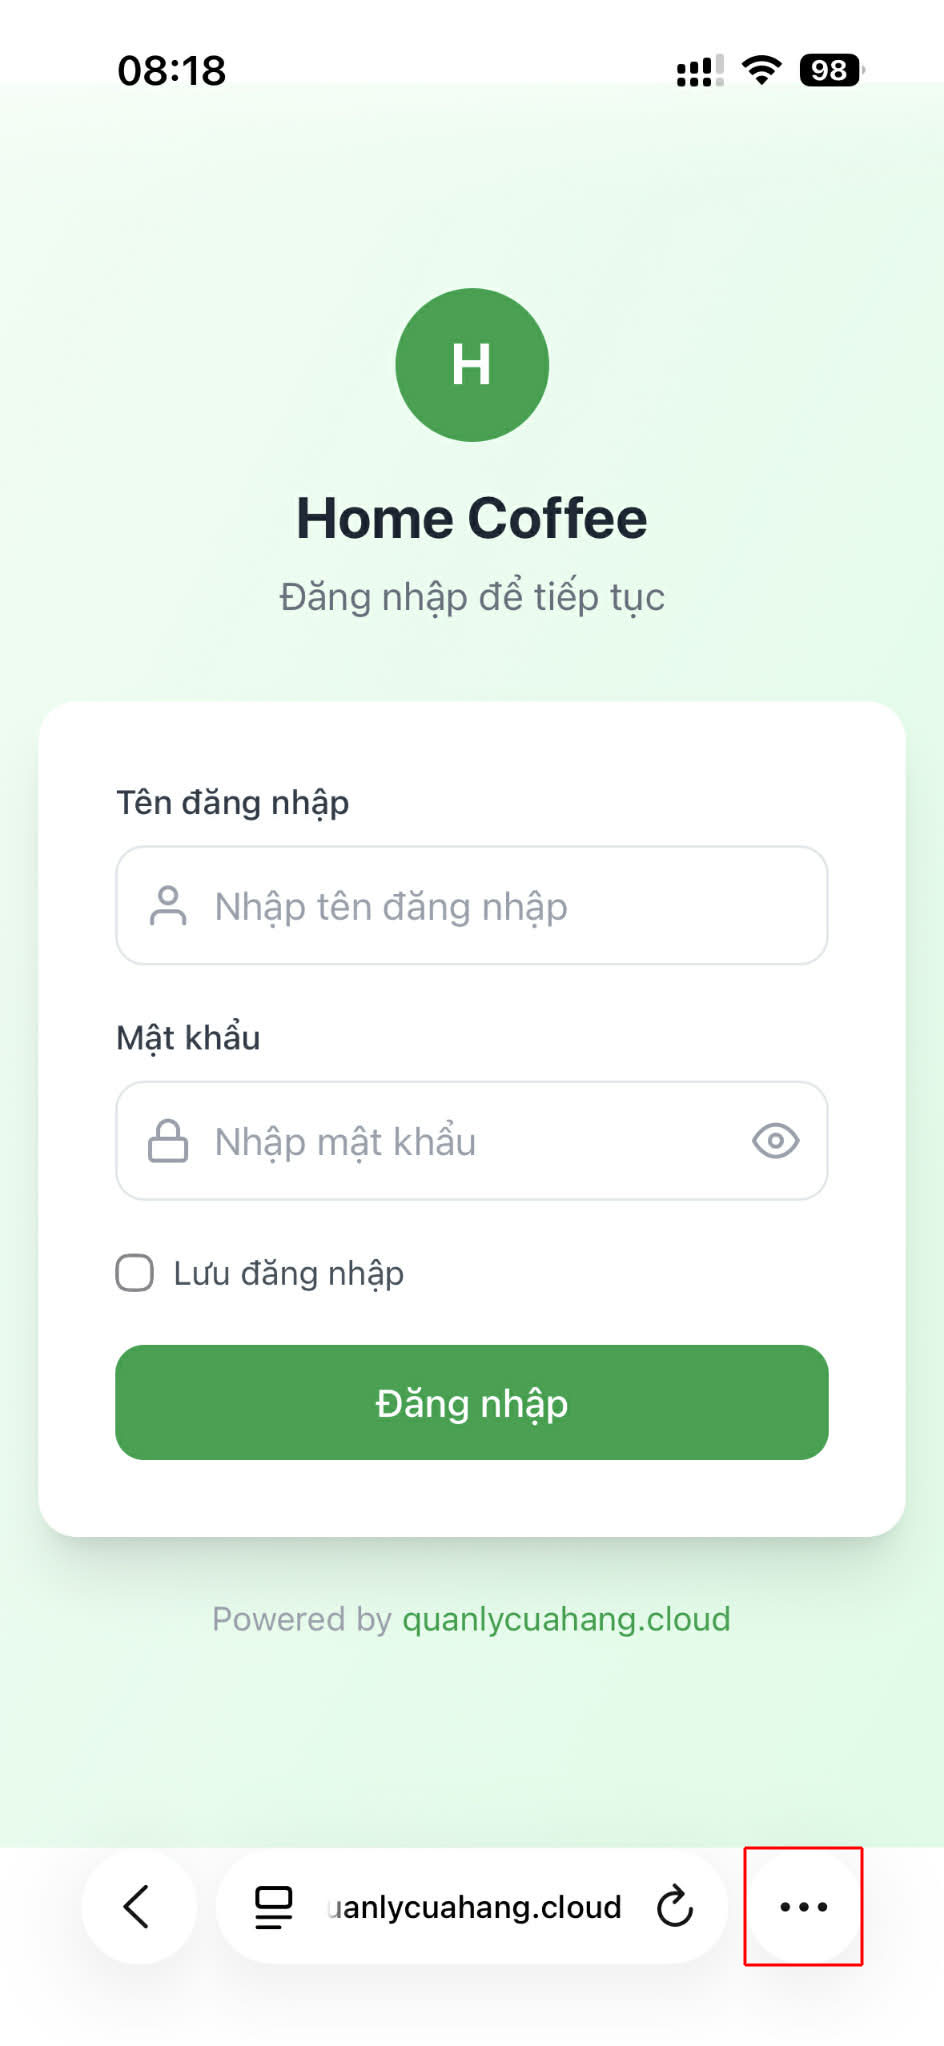
Task: Tap the green H logo avatar
Action: (x=472, y=364)
